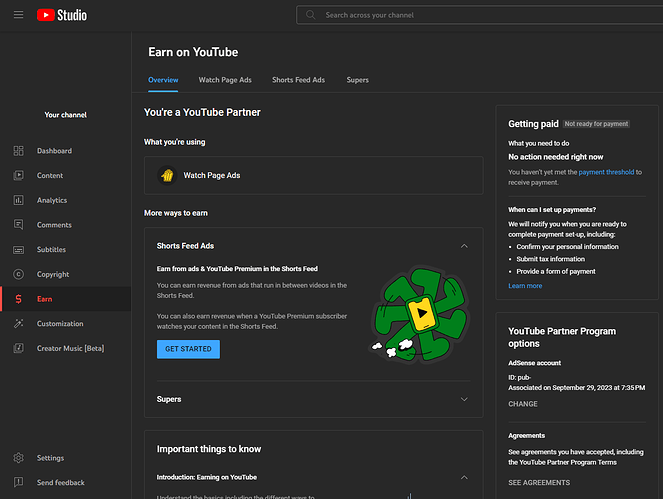Click the Shorts Feed illustration graphic
This screenshot has height=499, width=663.
coord(419,314)
